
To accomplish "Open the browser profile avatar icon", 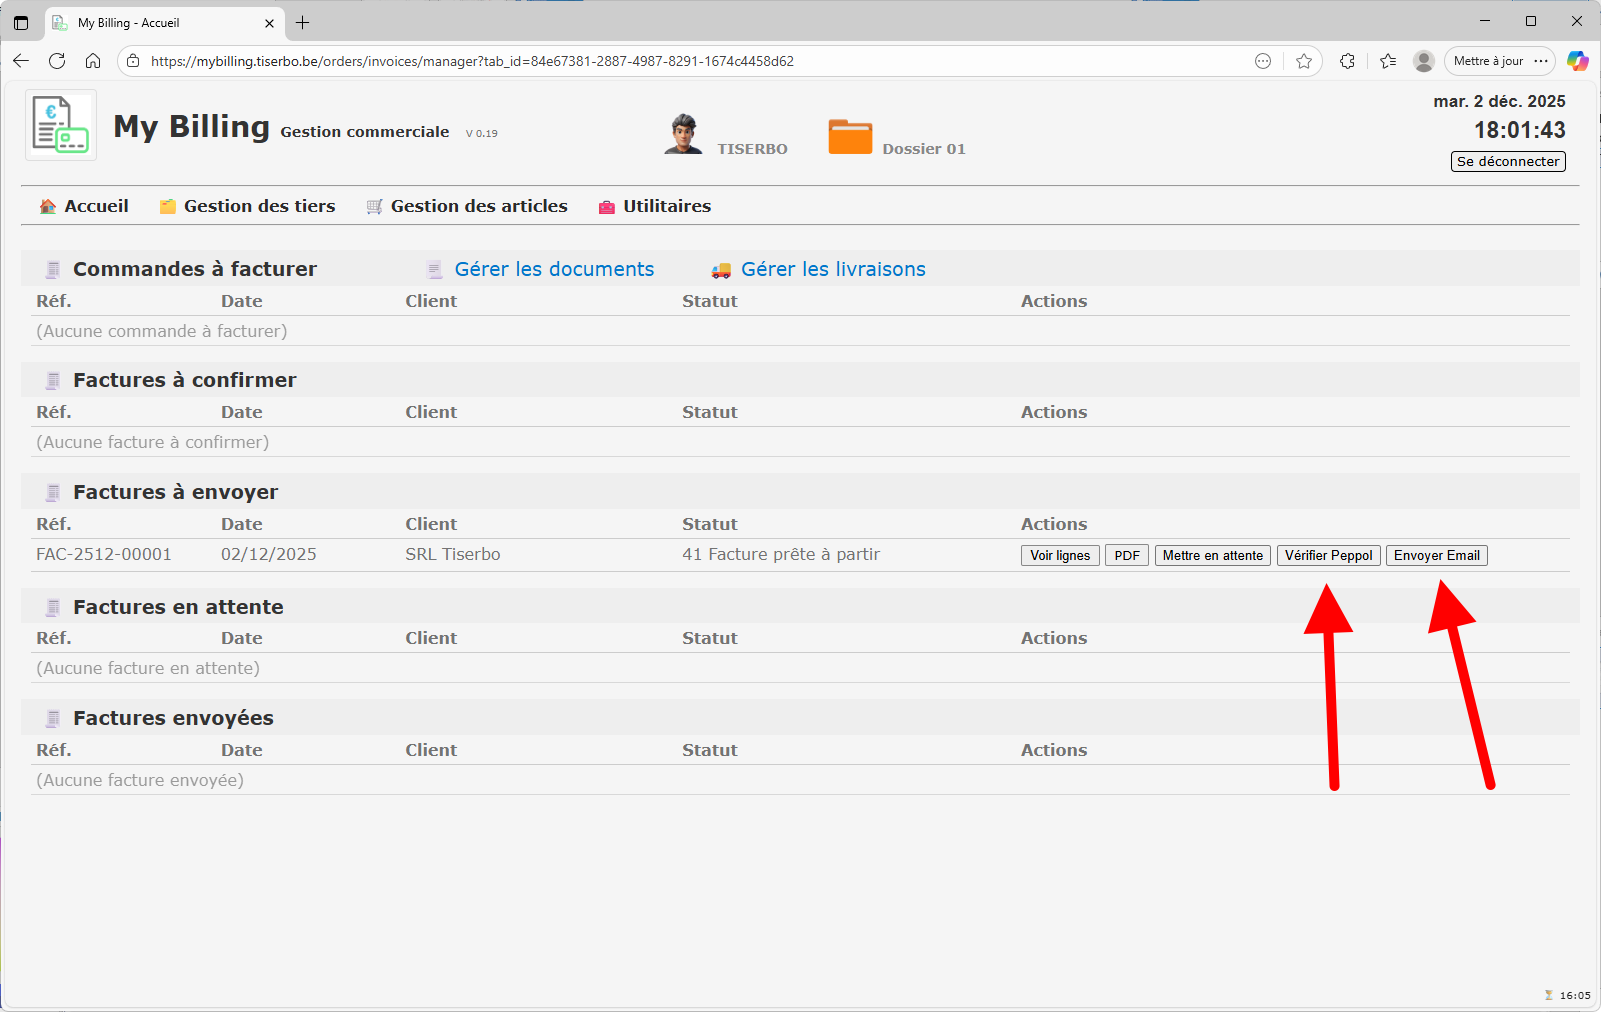I will (1423, 61).
